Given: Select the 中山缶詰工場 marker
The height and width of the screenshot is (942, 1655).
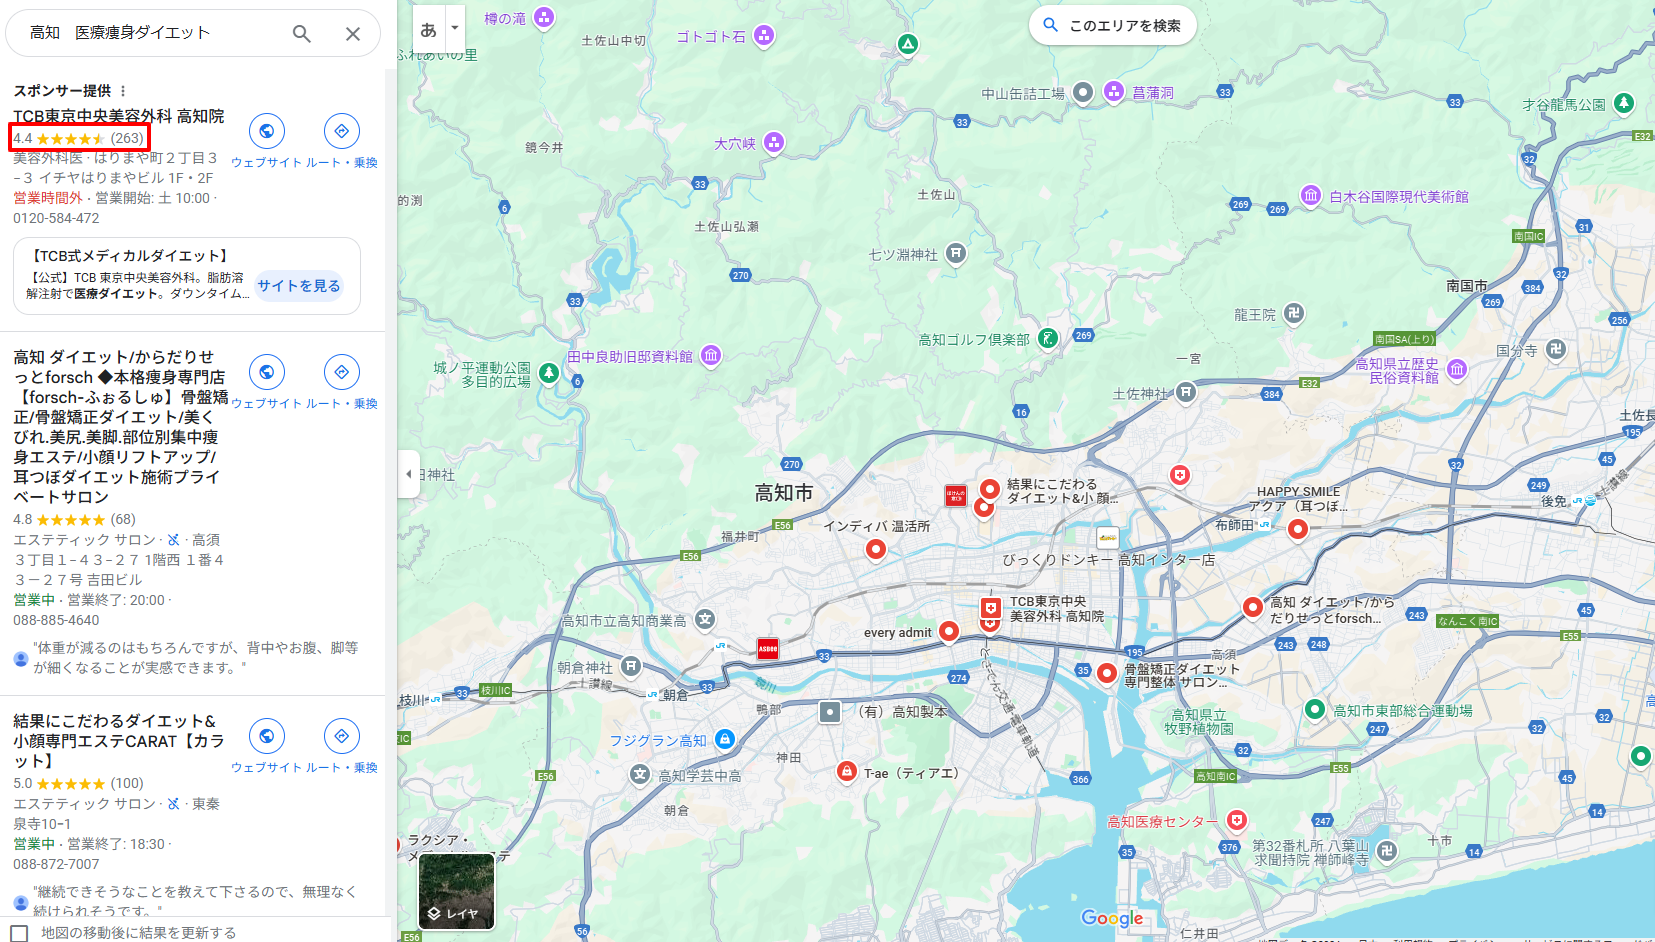Looking at the screenshot, I should 1083,93.
